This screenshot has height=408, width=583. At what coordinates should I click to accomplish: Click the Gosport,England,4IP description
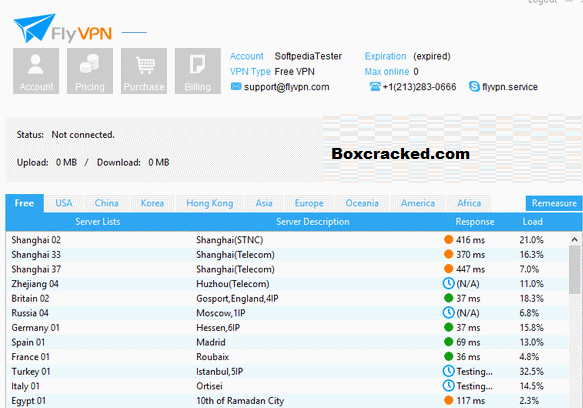[x=237, y=298]
